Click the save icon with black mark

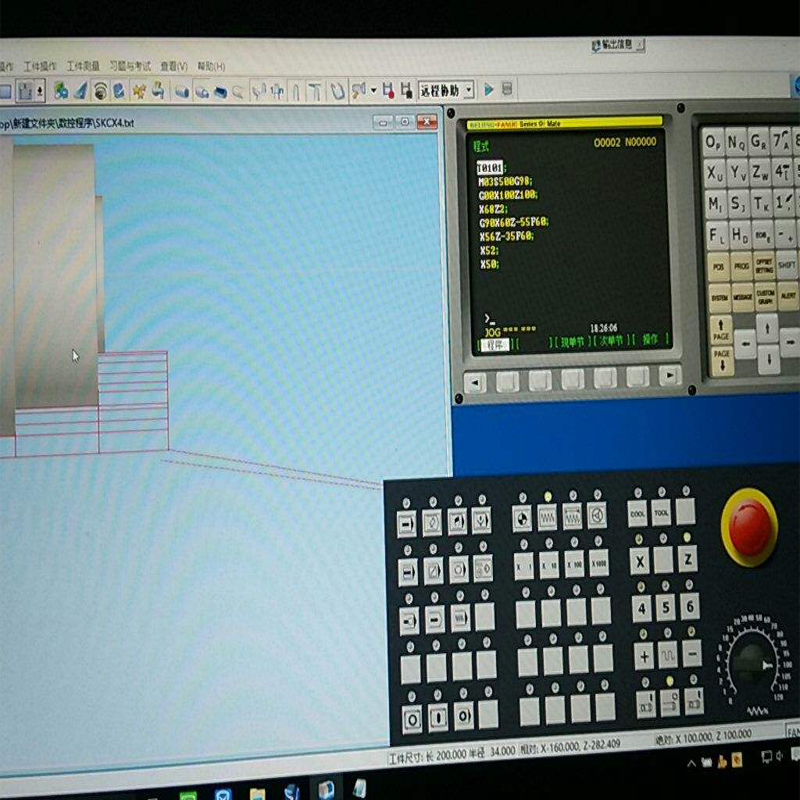click(x=406, y=90)
